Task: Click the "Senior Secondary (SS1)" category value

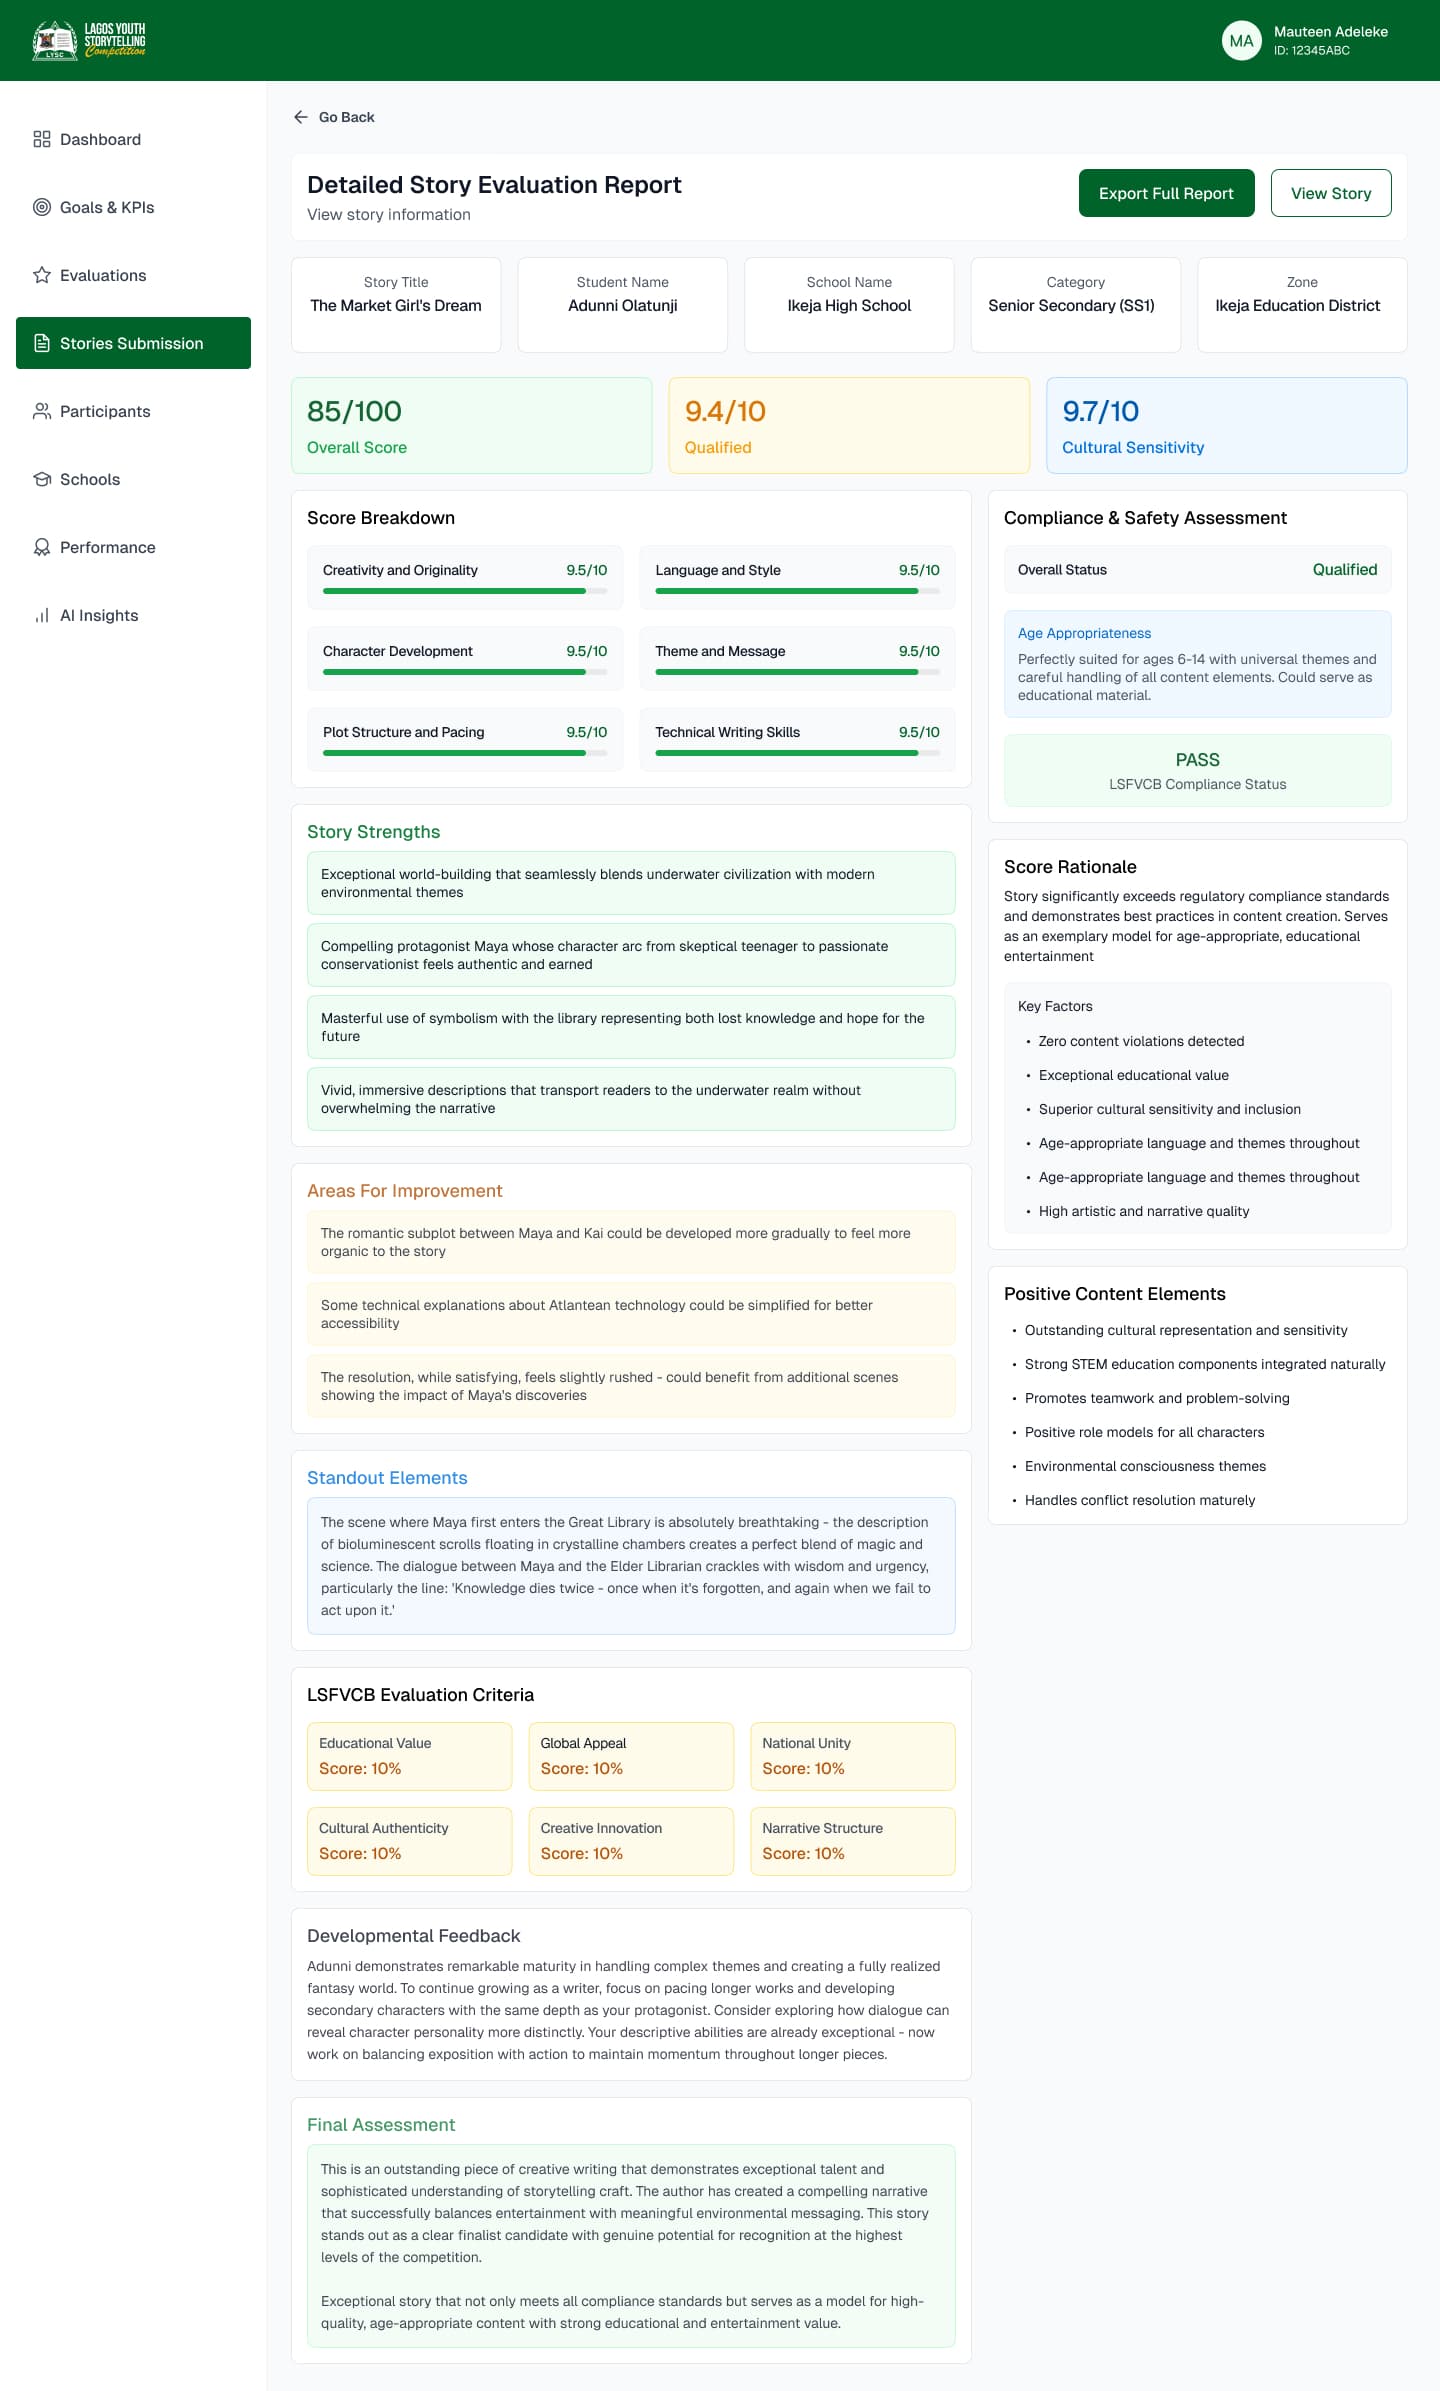Action: 1072,306
